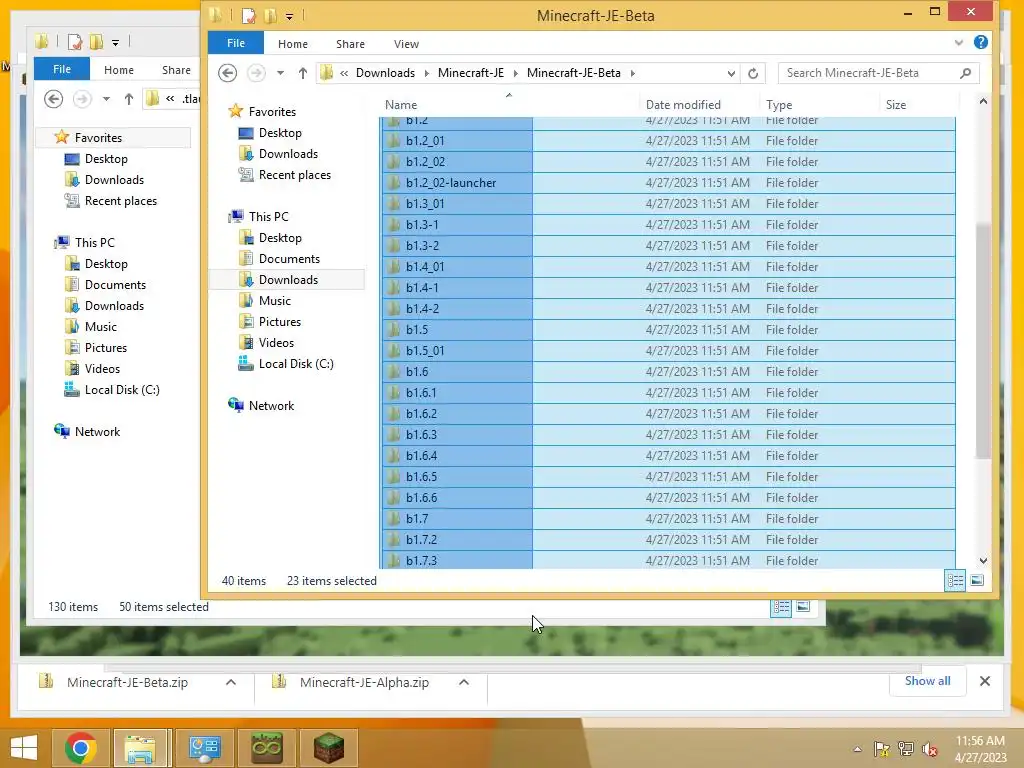Click Minecraft-JE breadcrumb in address bar

(x=471, y=73)
